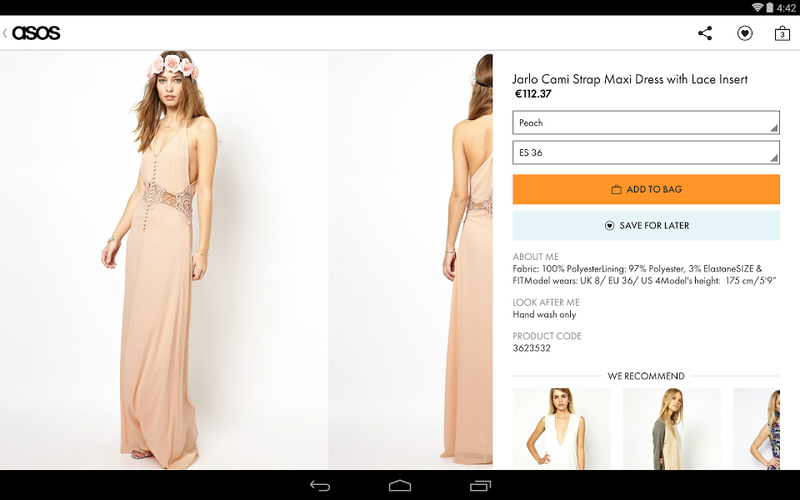Tap Android recent apps button

(x=480, y=486)
